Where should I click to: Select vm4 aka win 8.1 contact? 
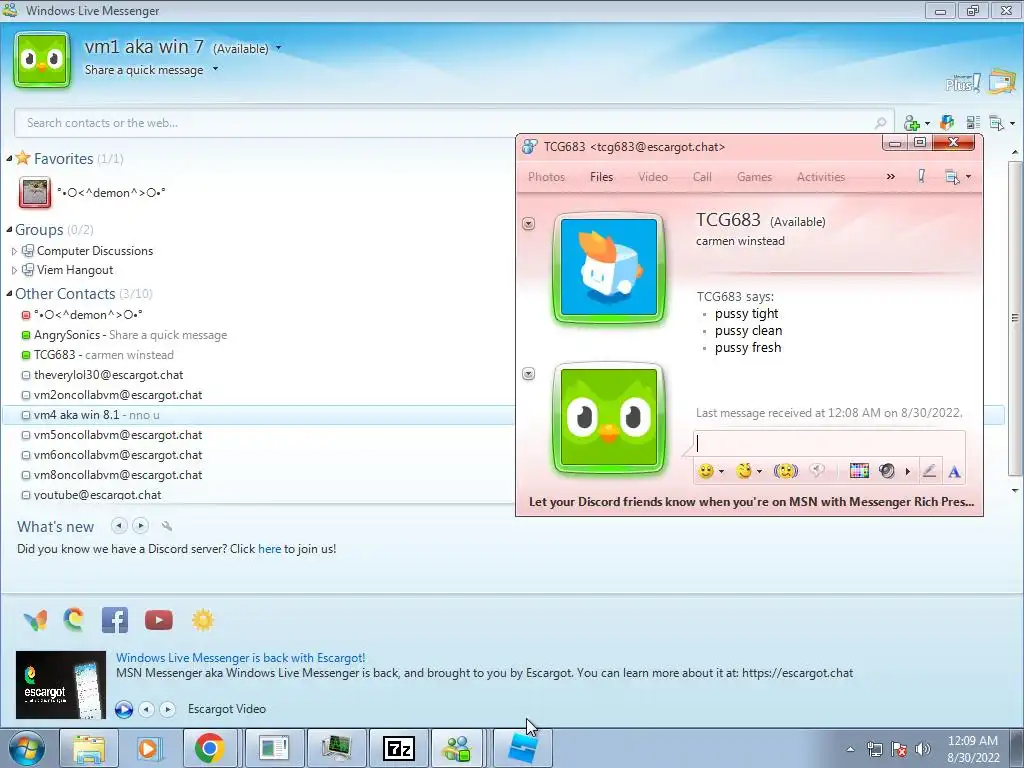point(258,415)
